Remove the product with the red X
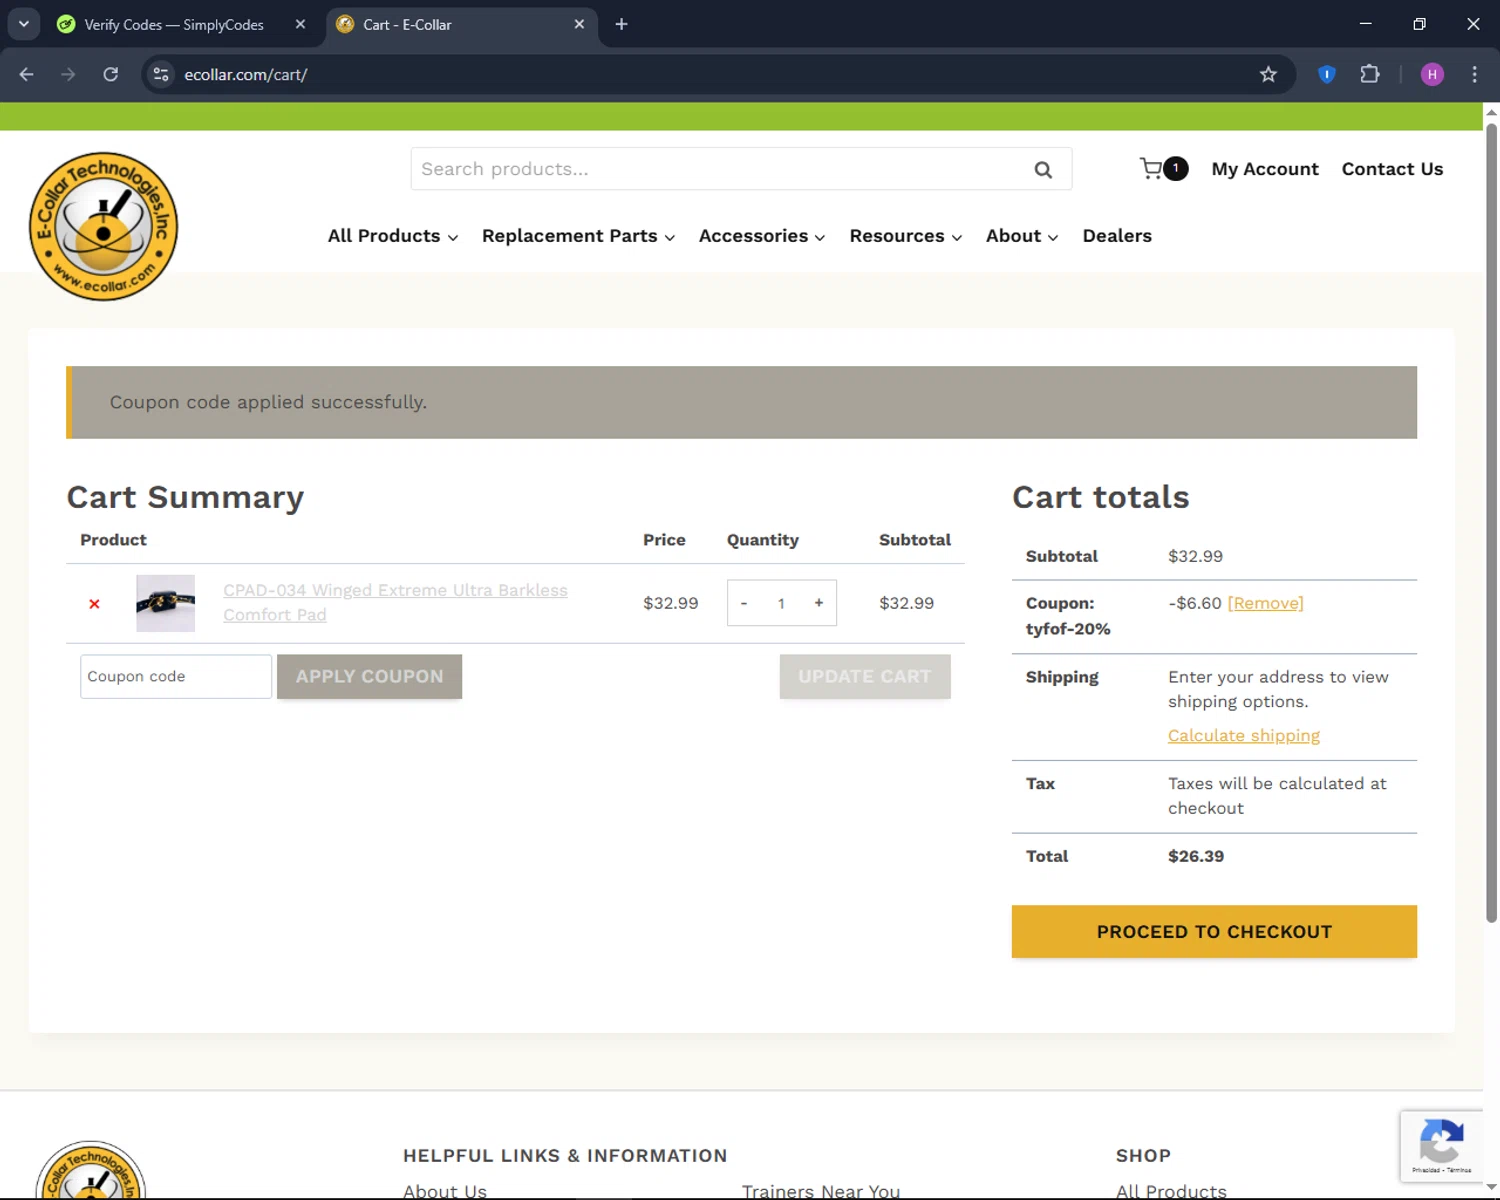Image resolution: width=1500 pixels, height=1200 pixels. pyautogui.click(x=94, y=604)
